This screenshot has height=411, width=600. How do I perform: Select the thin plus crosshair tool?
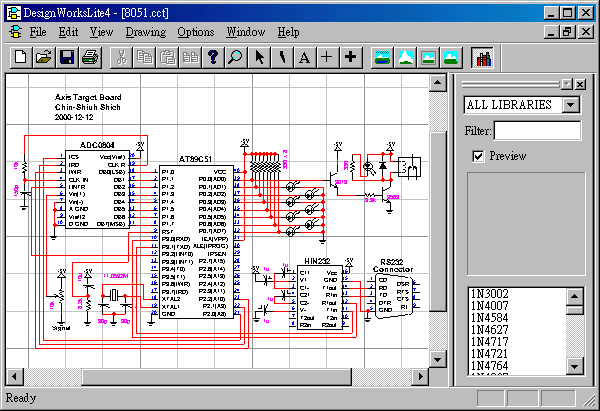(x=327, y=57)
